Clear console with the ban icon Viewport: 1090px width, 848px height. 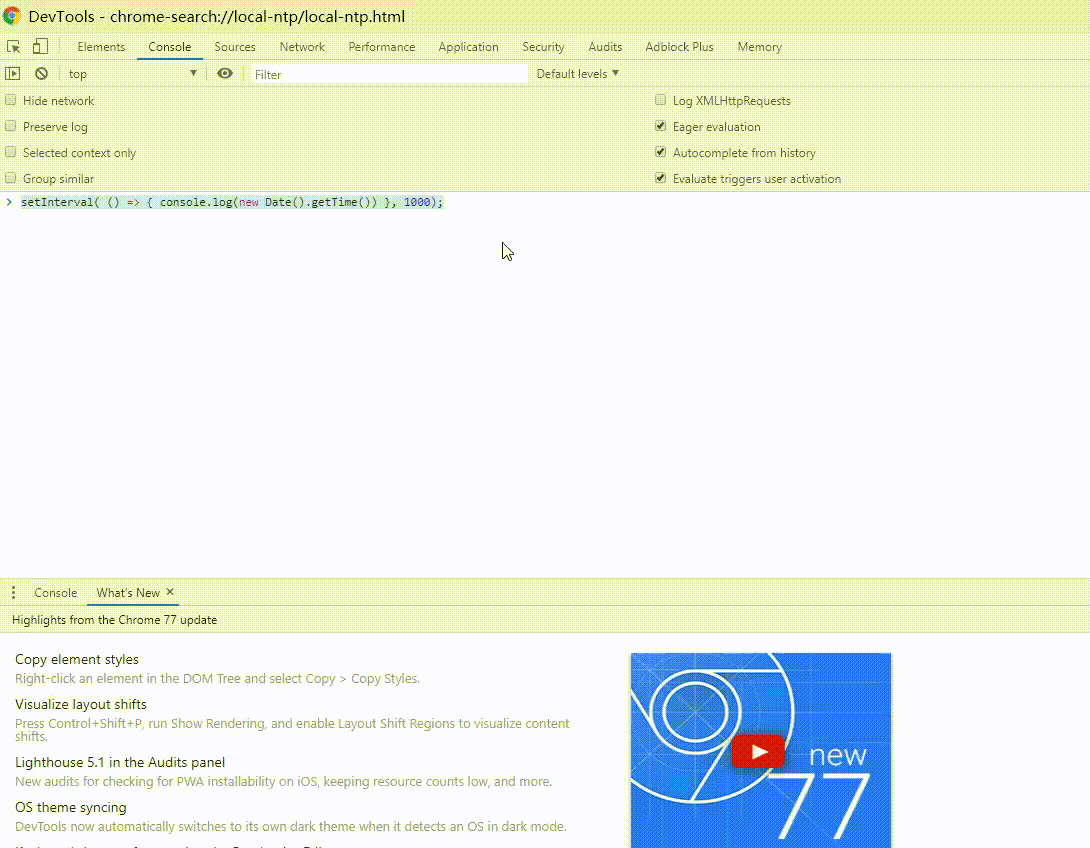click(x=42, y=74)
